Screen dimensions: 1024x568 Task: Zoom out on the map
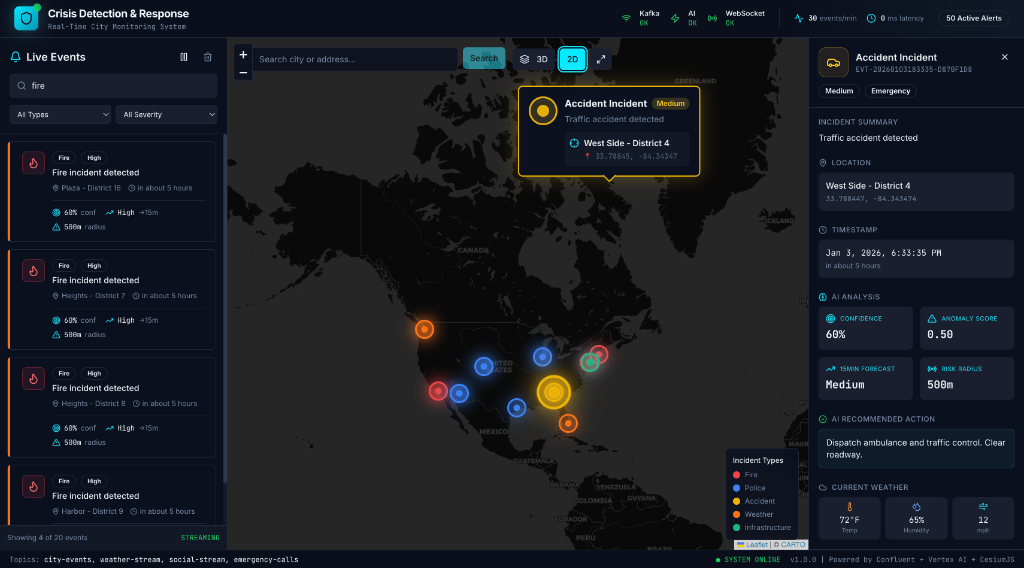click(243, 72)
